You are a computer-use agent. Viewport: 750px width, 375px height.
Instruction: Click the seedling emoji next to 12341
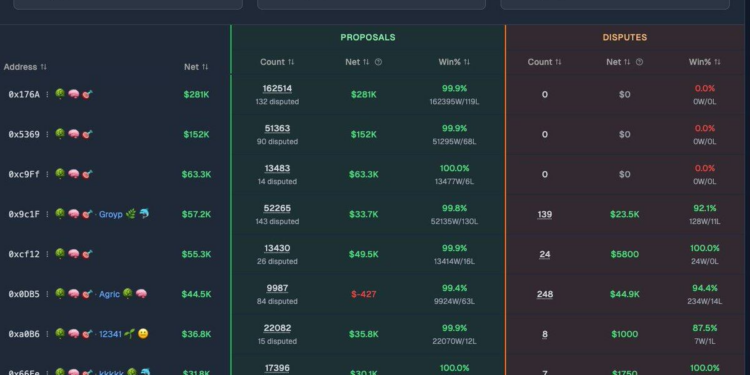129,334
